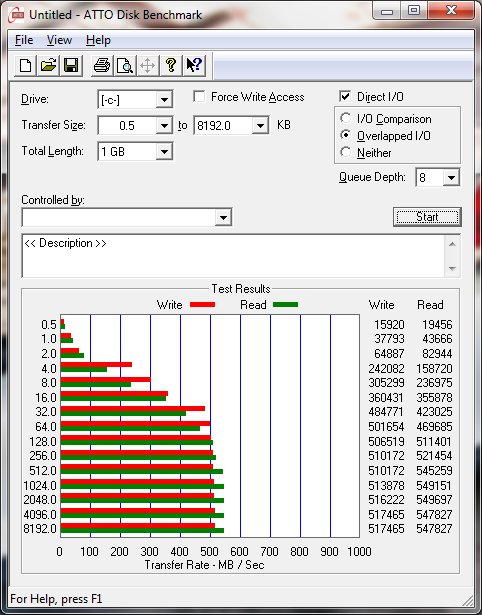
Task: Click the write value 484771
Action: (x=386, y=412)
